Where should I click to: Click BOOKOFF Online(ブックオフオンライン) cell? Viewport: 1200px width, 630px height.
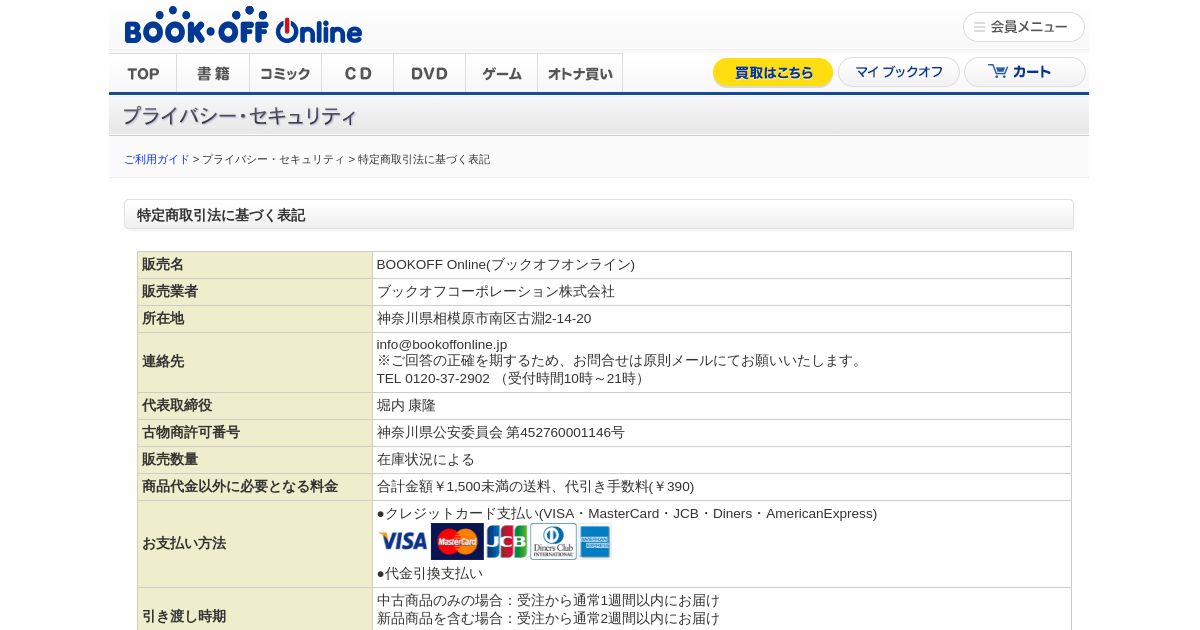tap(722, 265)
